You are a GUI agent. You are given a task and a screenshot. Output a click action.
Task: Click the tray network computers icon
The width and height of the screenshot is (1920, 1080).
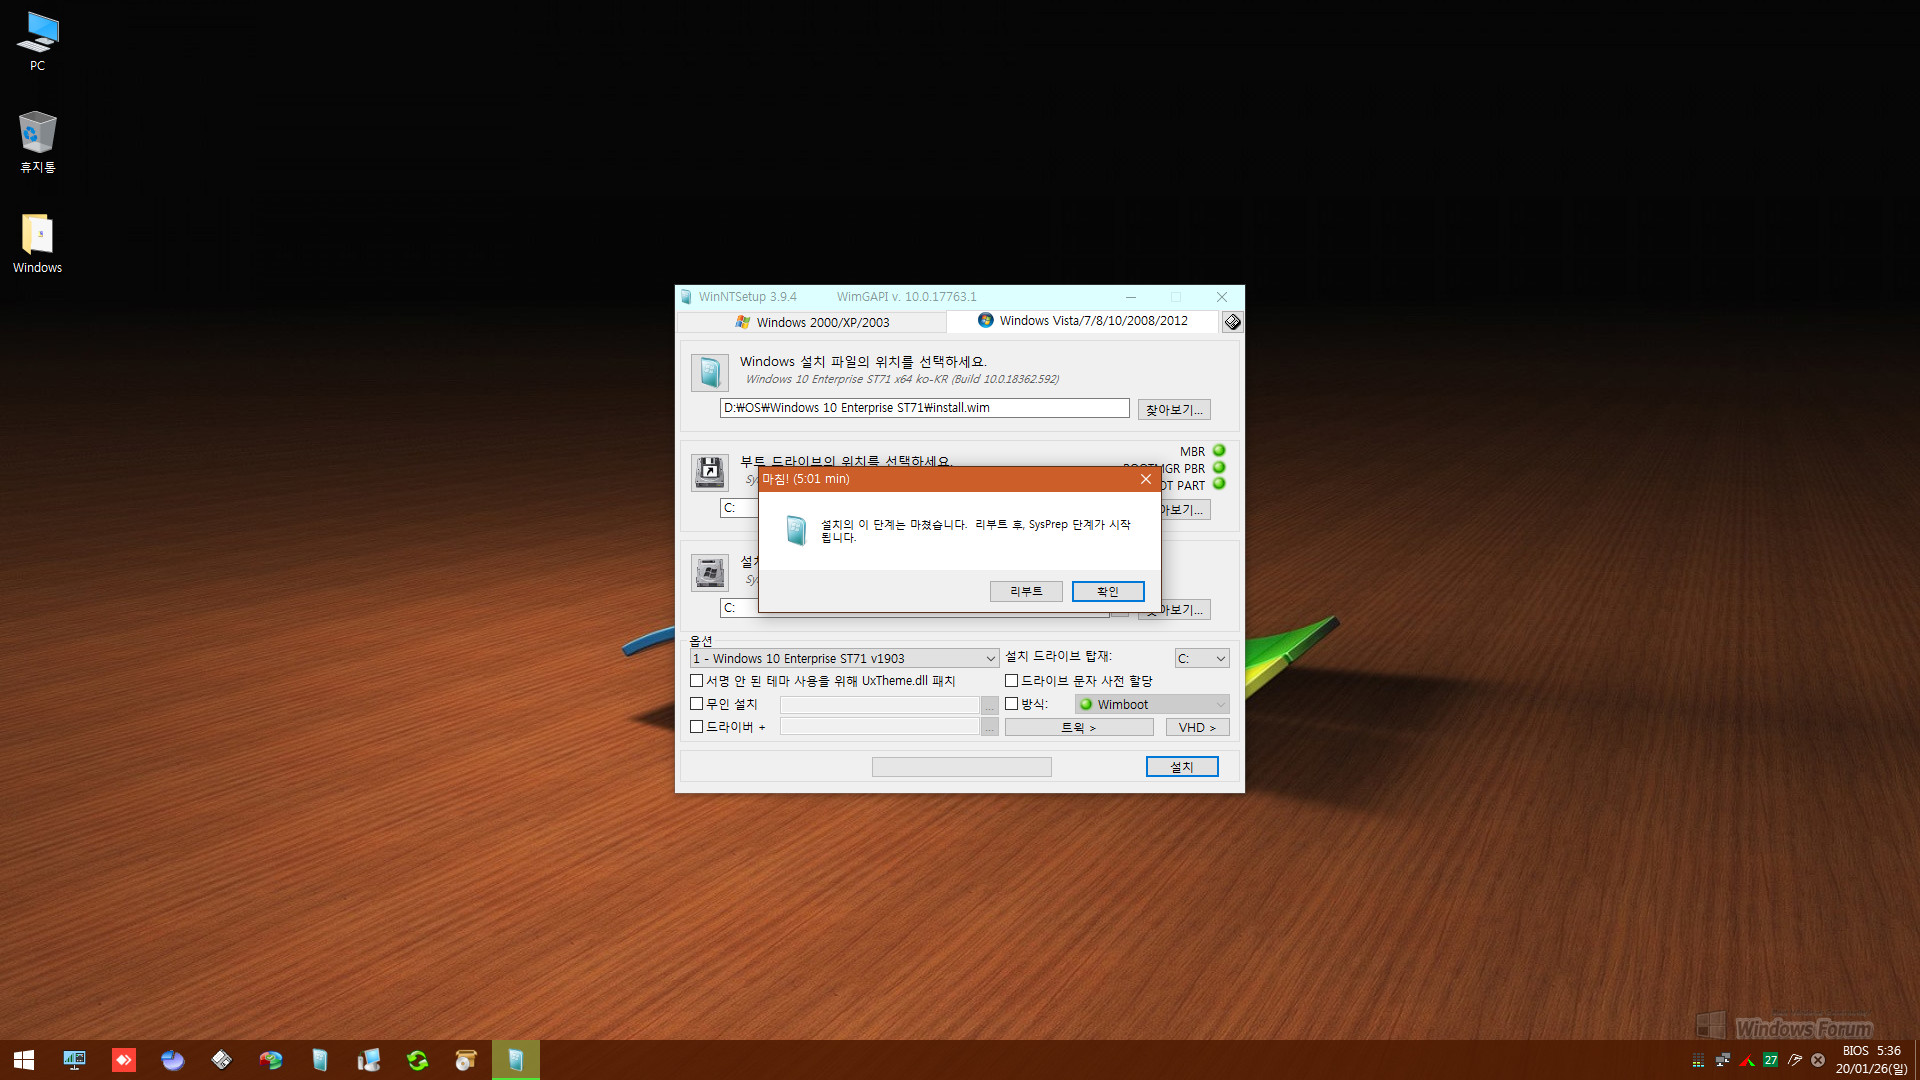coord(1722,1060)
